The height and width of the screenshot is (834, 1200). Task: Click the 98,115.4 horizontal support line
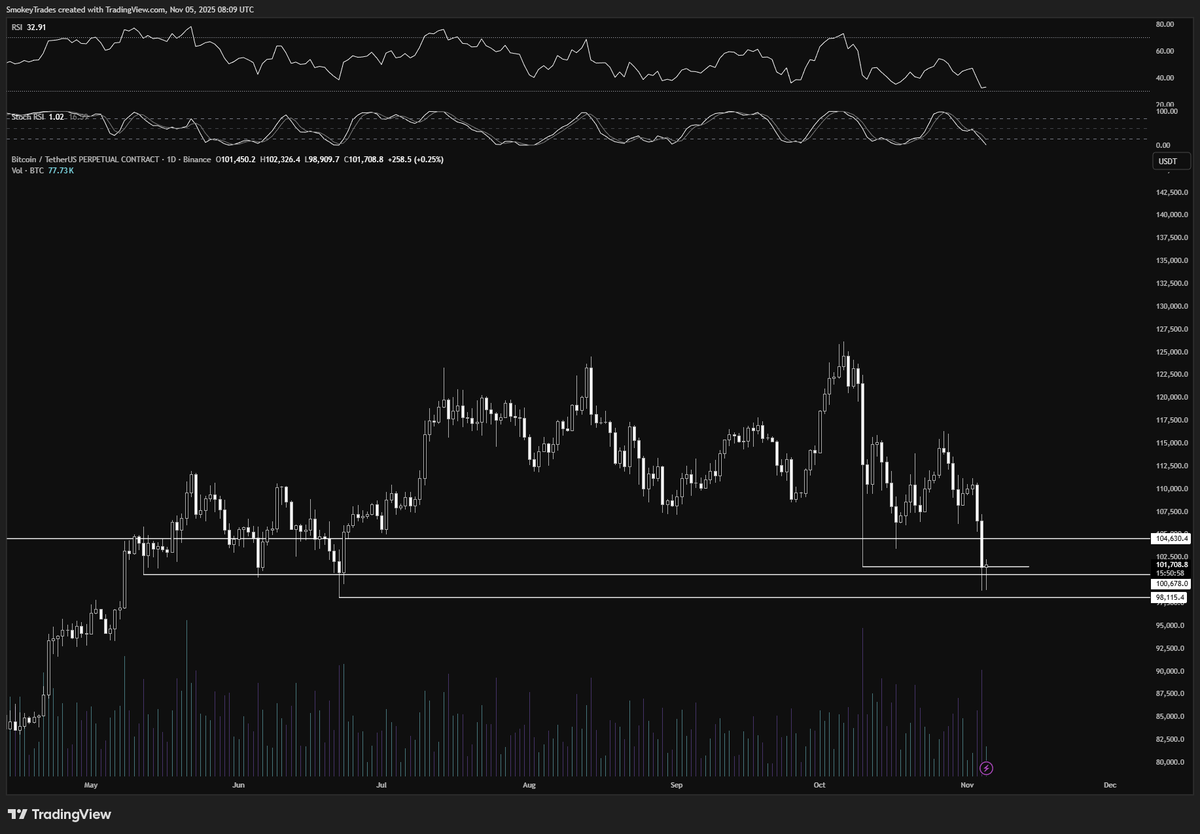tap(743, 598)
